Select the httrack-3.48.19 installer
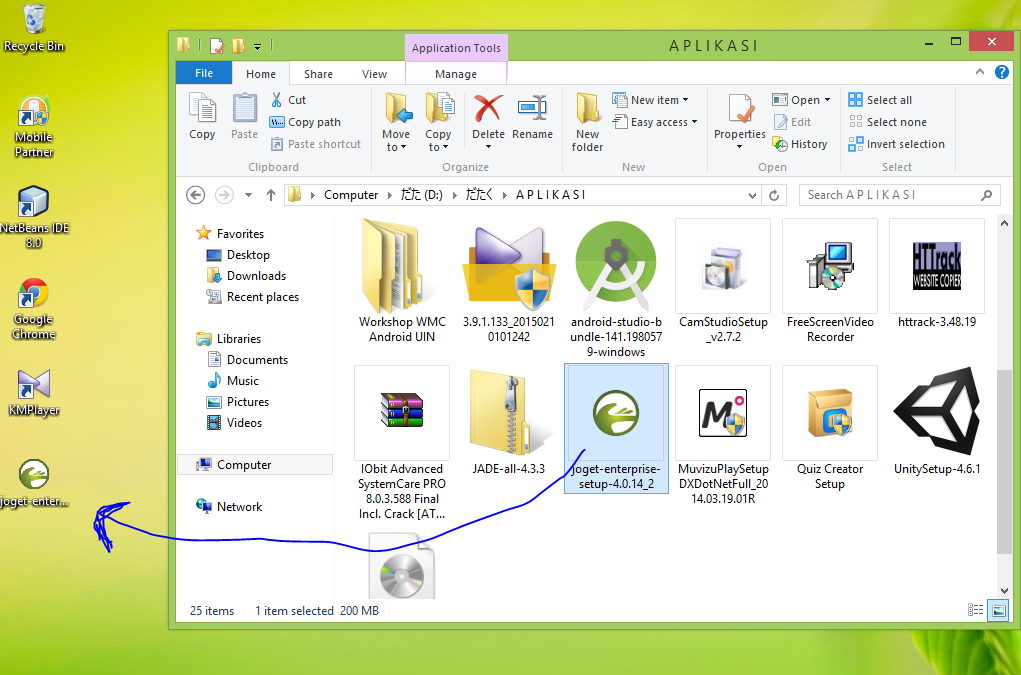This screenshot has width=1021, height=675. (936, 274)
